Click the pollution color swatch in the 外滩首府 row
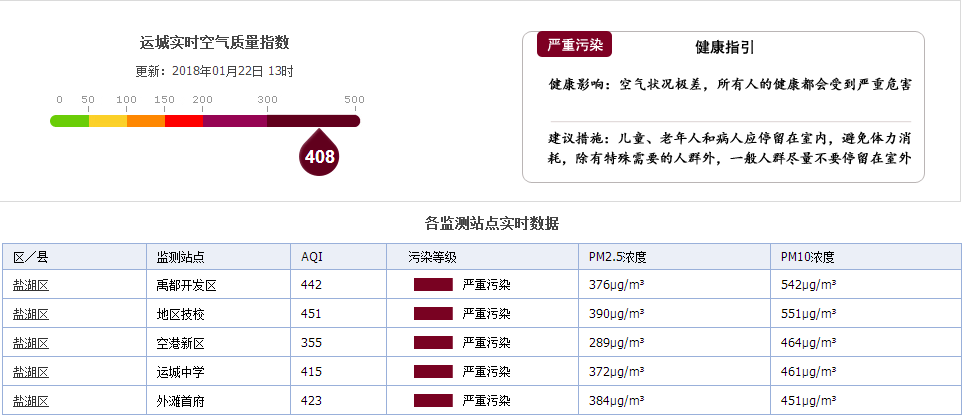Screen dimensions: 966x417 point(433,401)
